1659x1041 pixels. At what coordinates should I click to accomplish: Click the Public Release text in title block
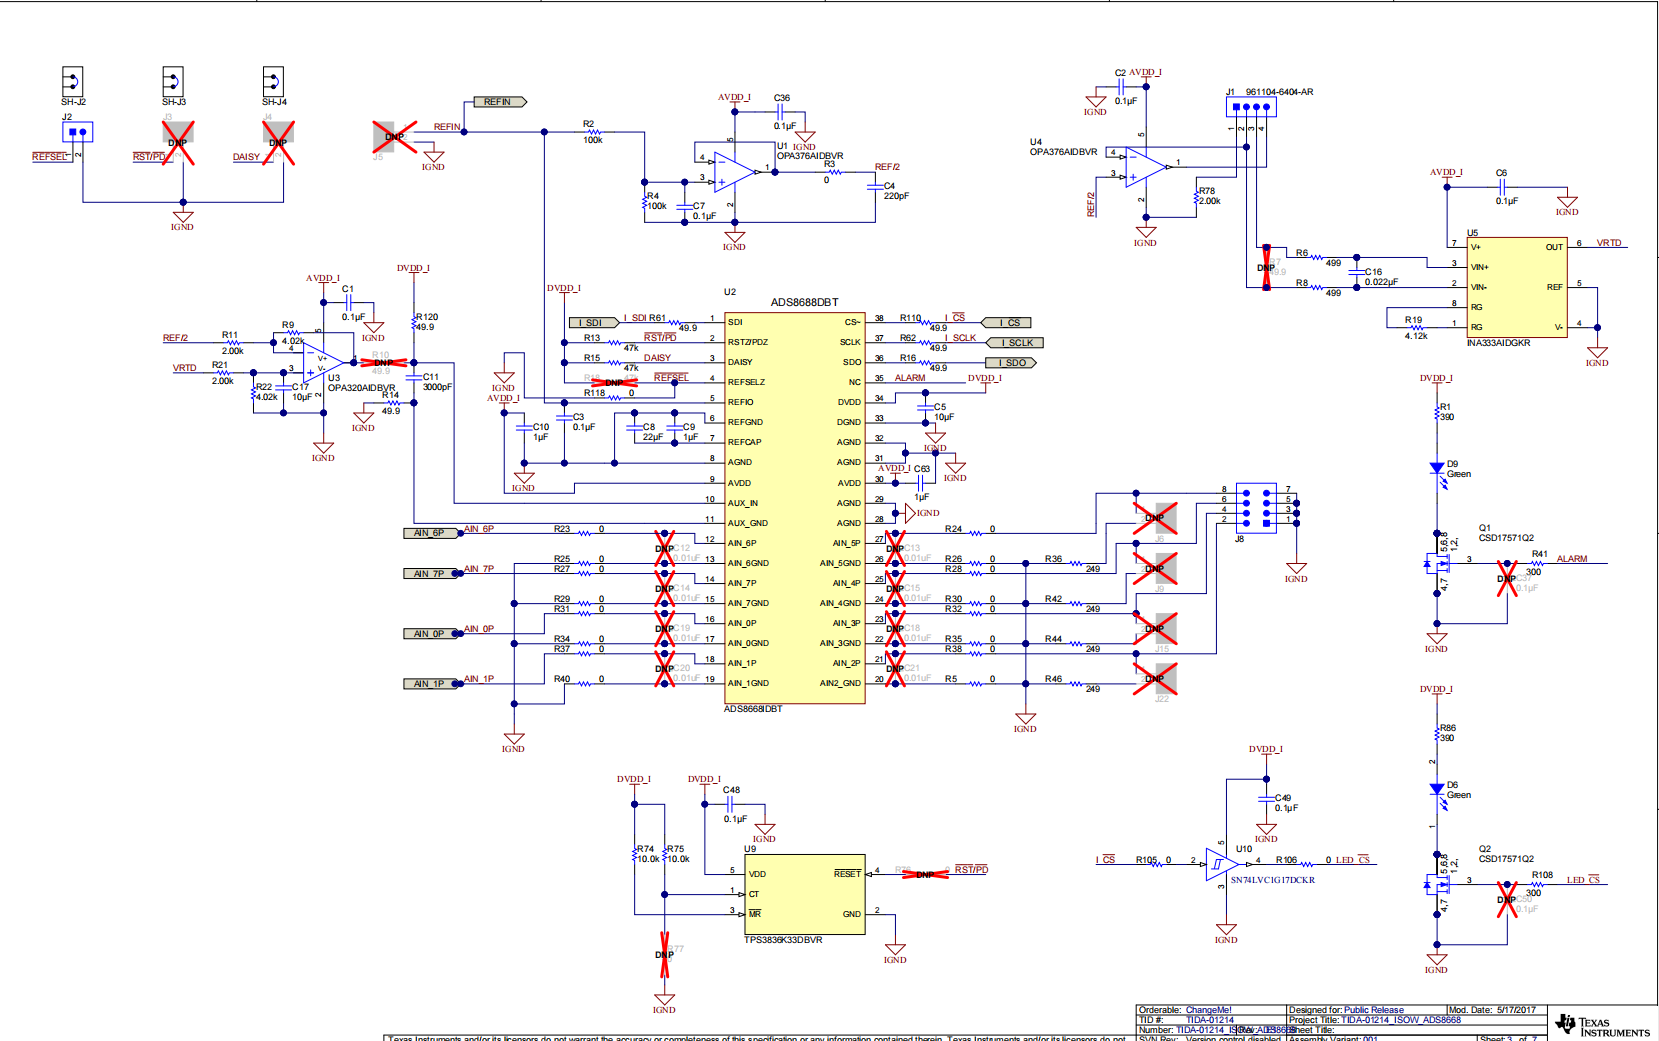(1373, 1010)
